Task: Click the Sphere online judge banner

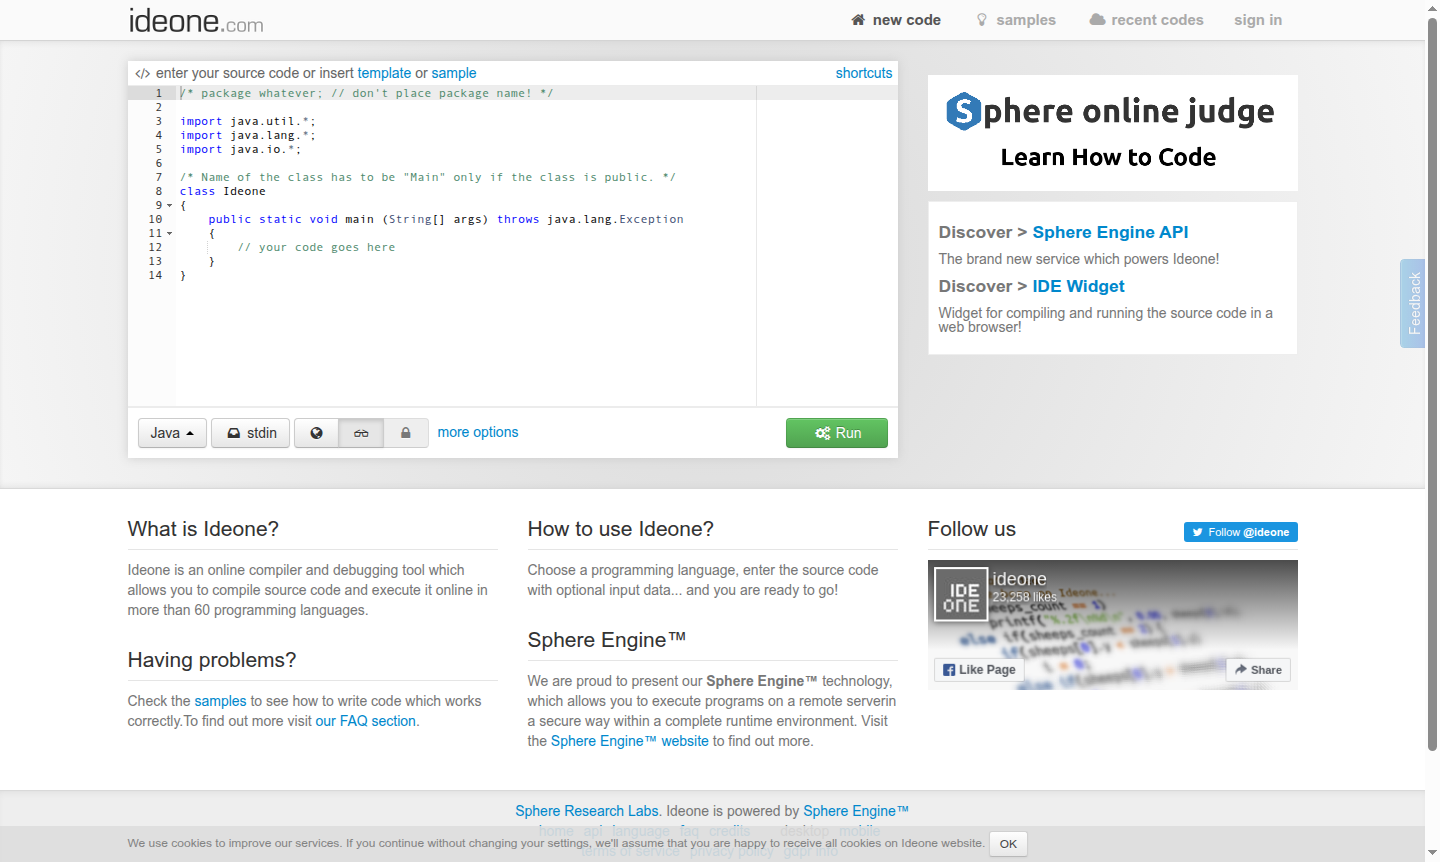Action: pyautogui.click(x=1112, y=132)
